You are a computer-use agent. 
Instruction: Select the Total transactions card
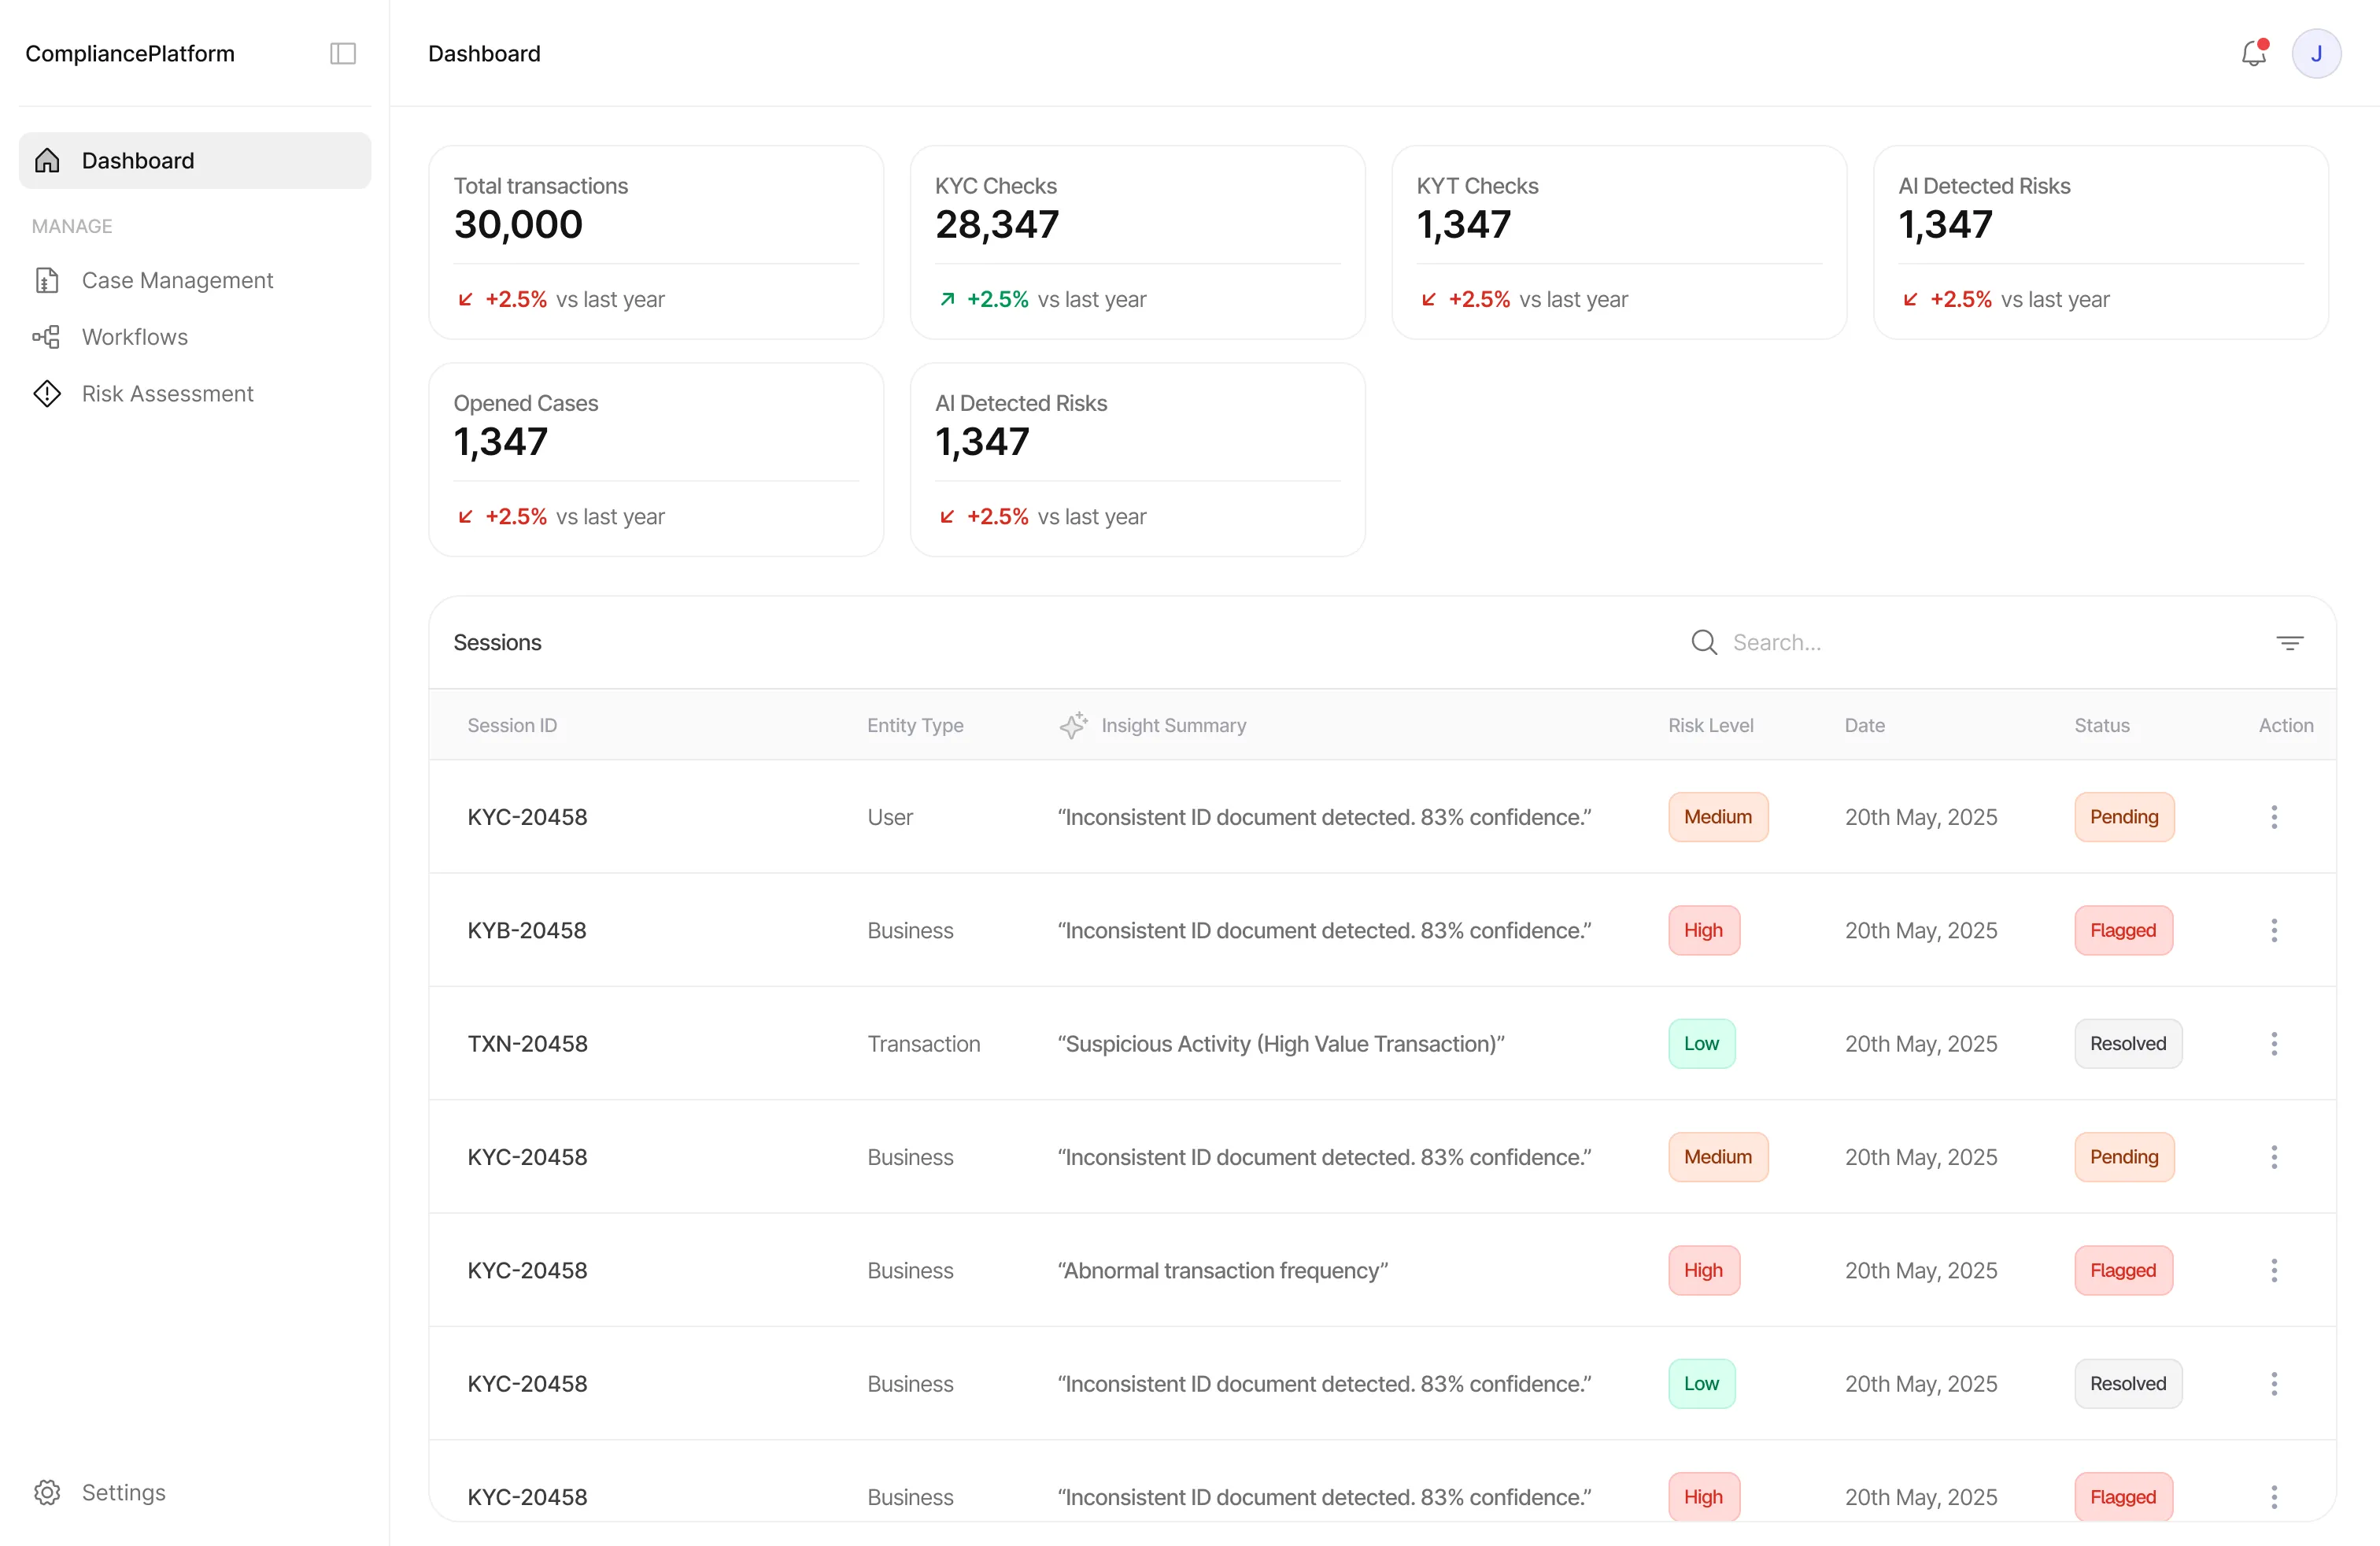(x=656, y=242)
